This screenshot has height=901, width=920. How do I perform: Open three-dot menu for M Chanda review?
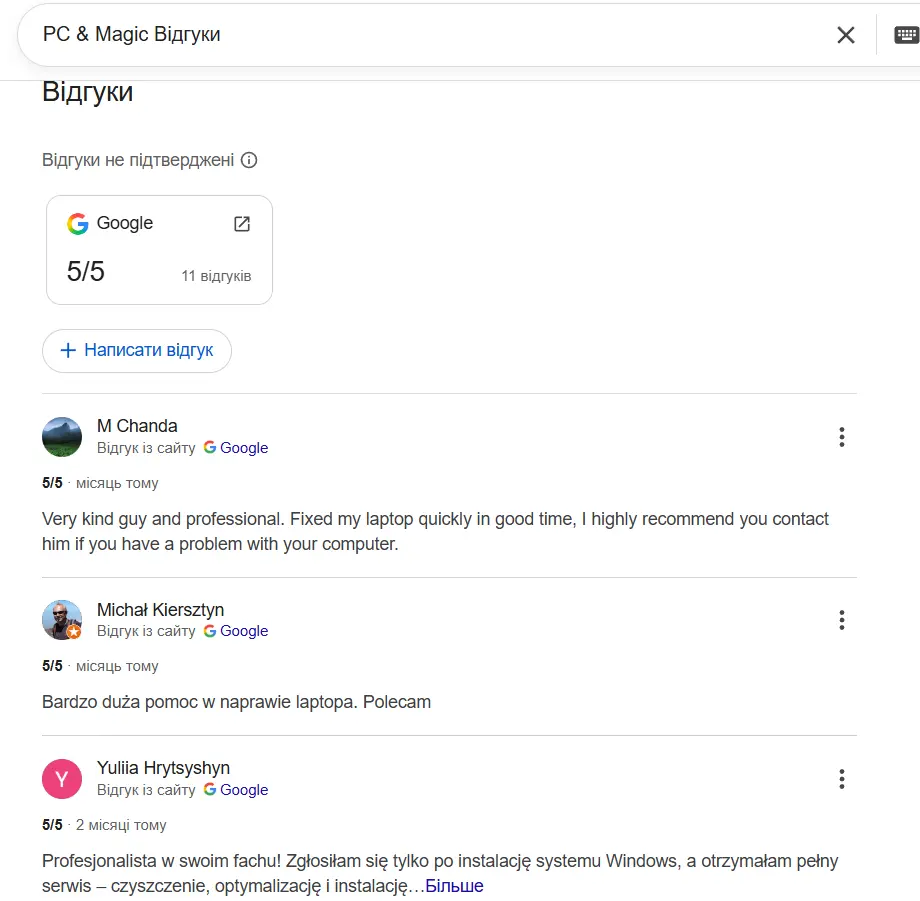[842, 437]
